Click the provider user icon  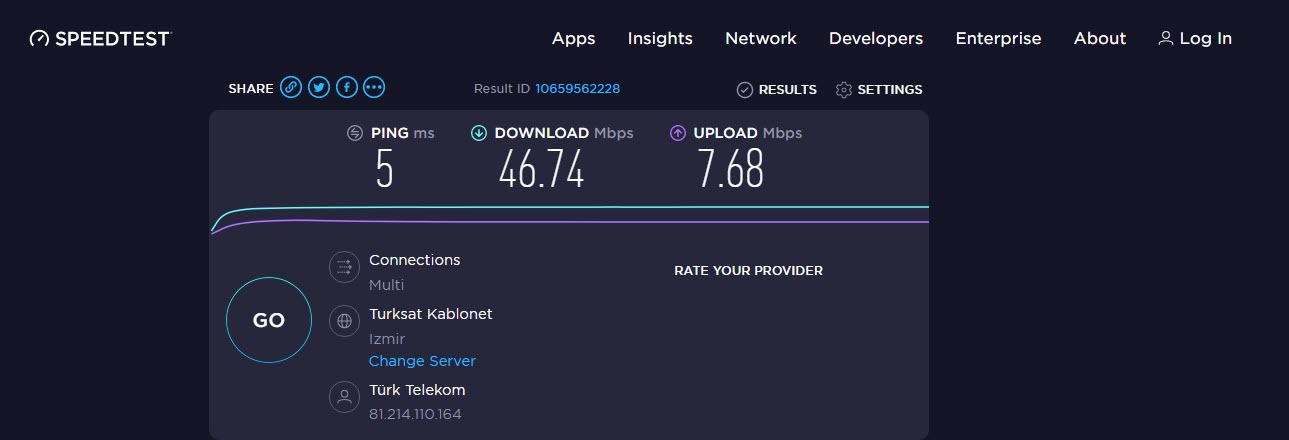(x=344, y=397)
